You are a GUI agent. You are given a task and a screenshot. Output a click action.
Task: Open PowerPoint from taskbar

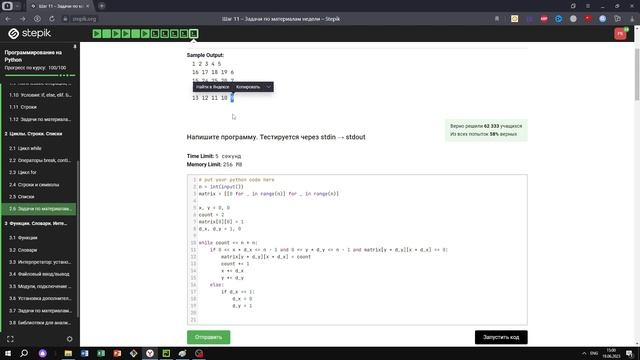click(117, 353)
